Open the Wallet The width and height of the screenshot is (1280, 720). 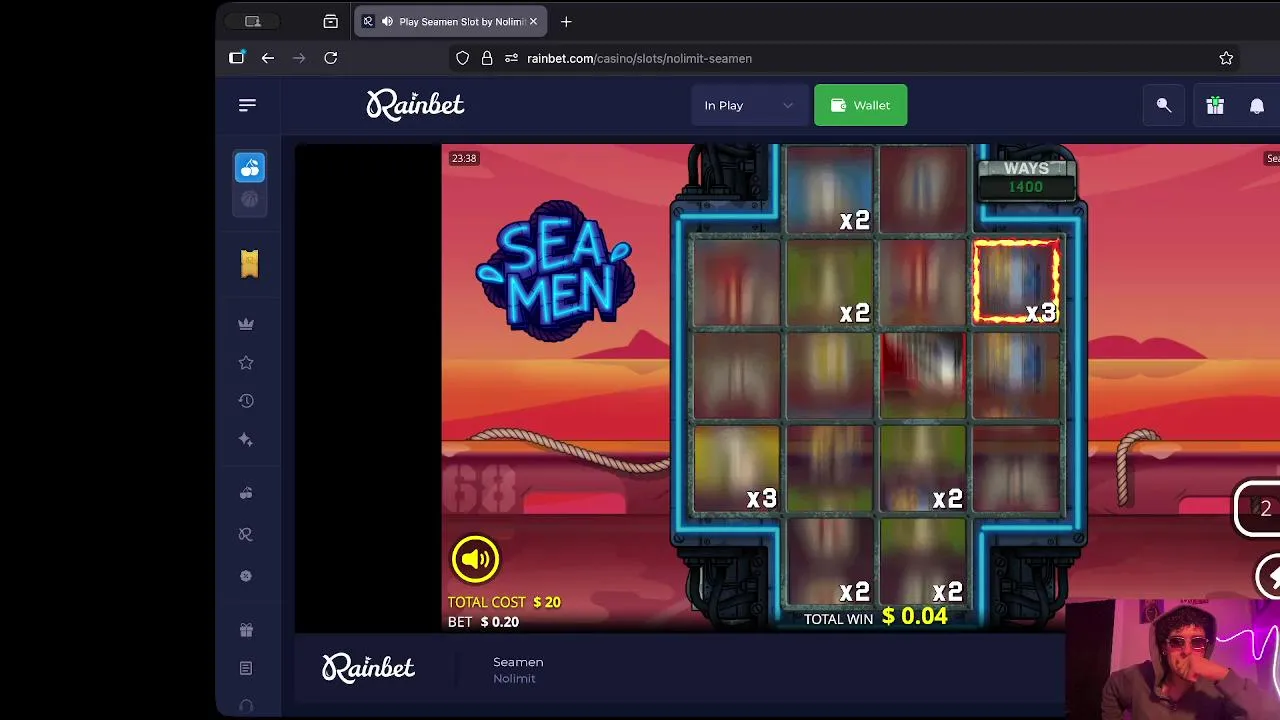pos(860,105)
